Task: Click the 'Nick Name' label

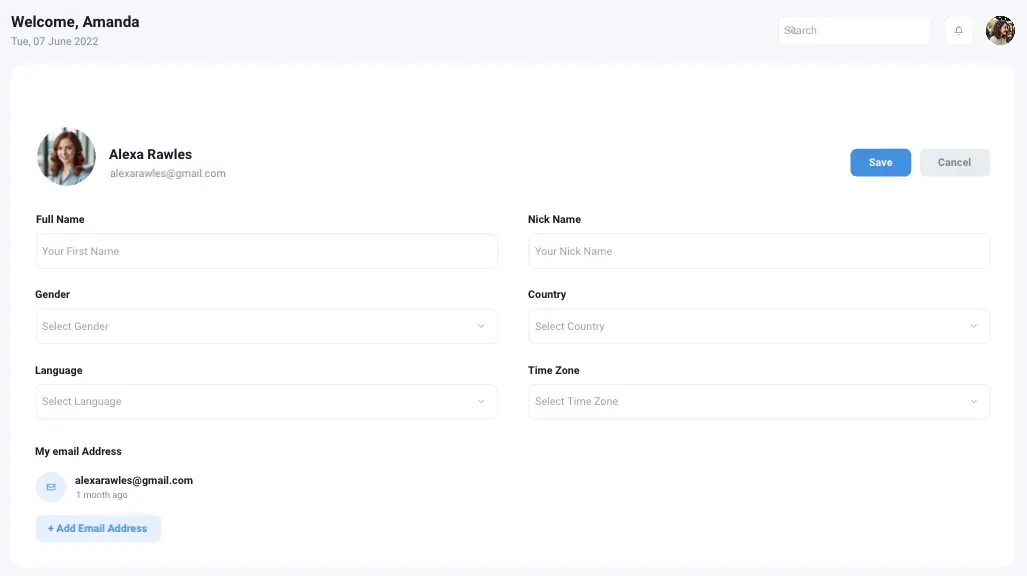Action: point(554,220)
